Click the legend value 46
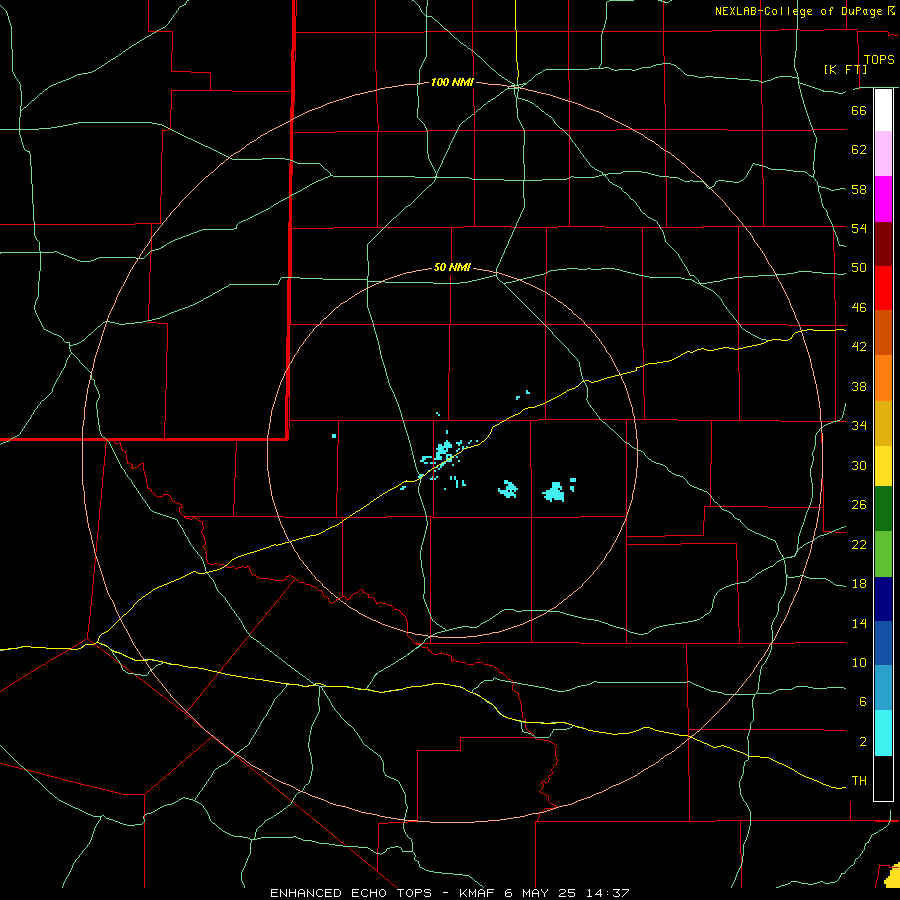Screen dimensions: 900x900 click(859, 308)
